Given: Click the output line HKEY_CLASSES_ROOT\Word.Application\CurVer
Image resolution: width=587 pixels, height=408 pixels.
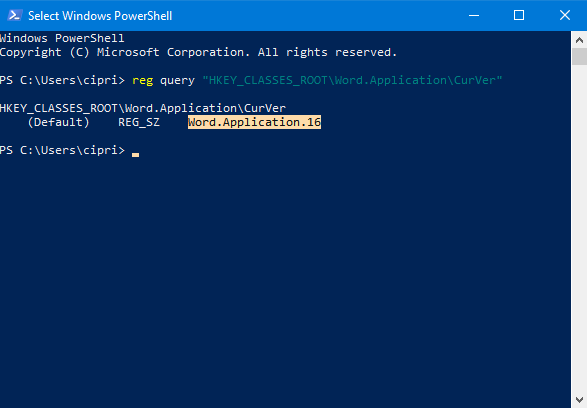Looking at the screenshot, I should tap(143, 108).
